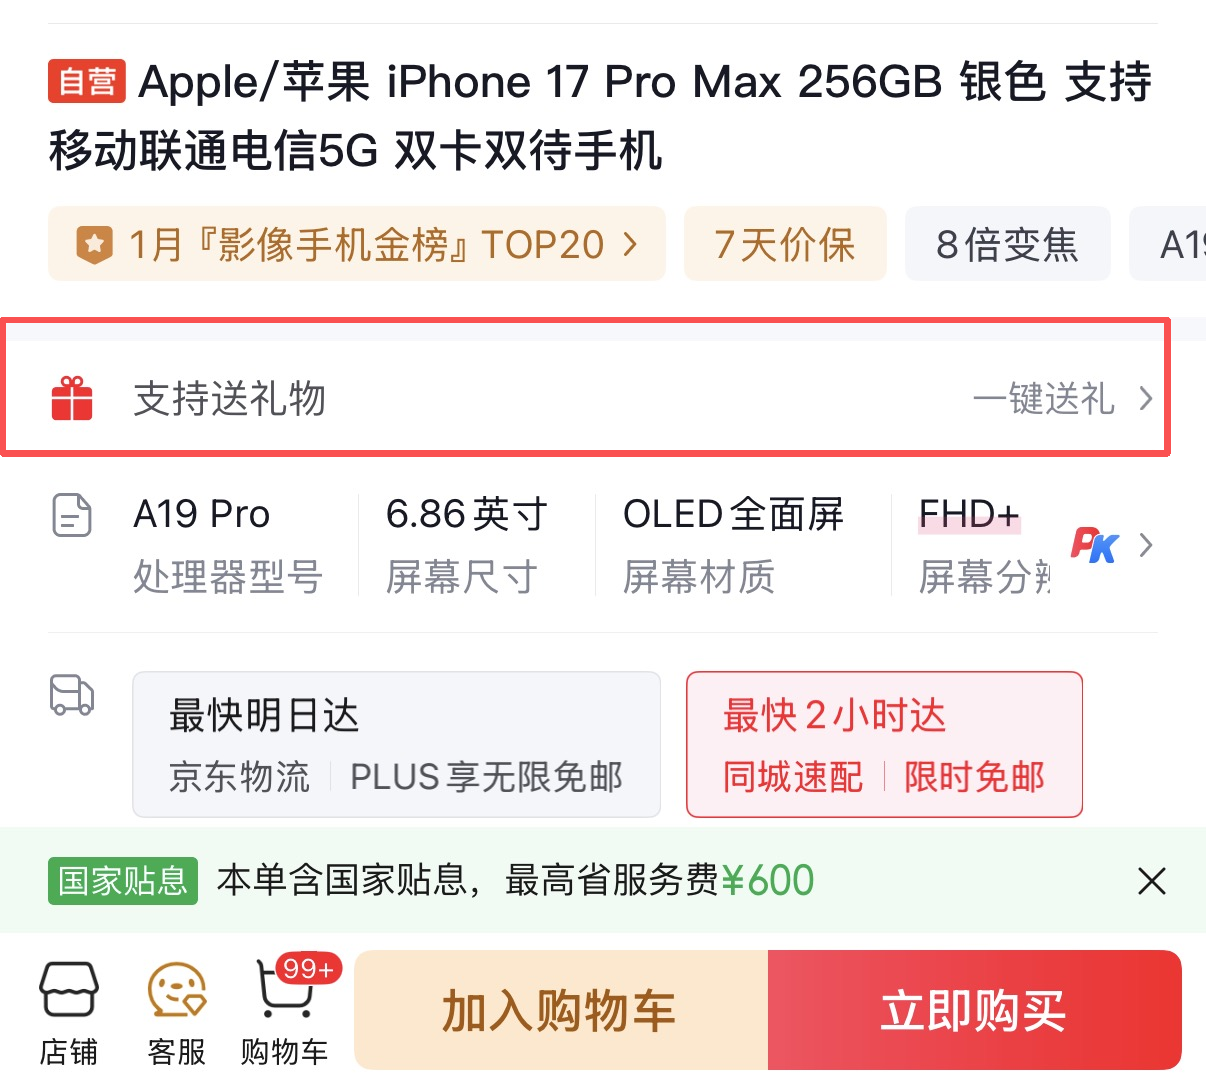Choose 最快明日达 delivery option
This screenshot has height=1082, width=1206.
point(396,745)
